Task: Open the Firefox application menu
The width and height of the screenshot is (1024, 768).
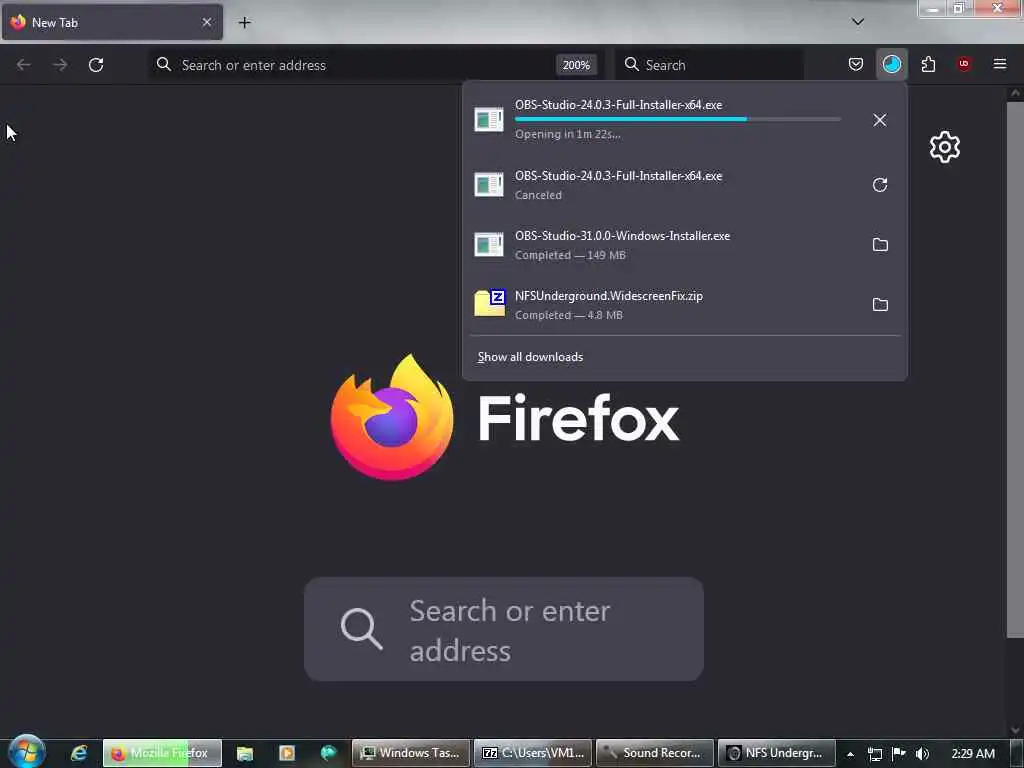Action: [1000, 64]
